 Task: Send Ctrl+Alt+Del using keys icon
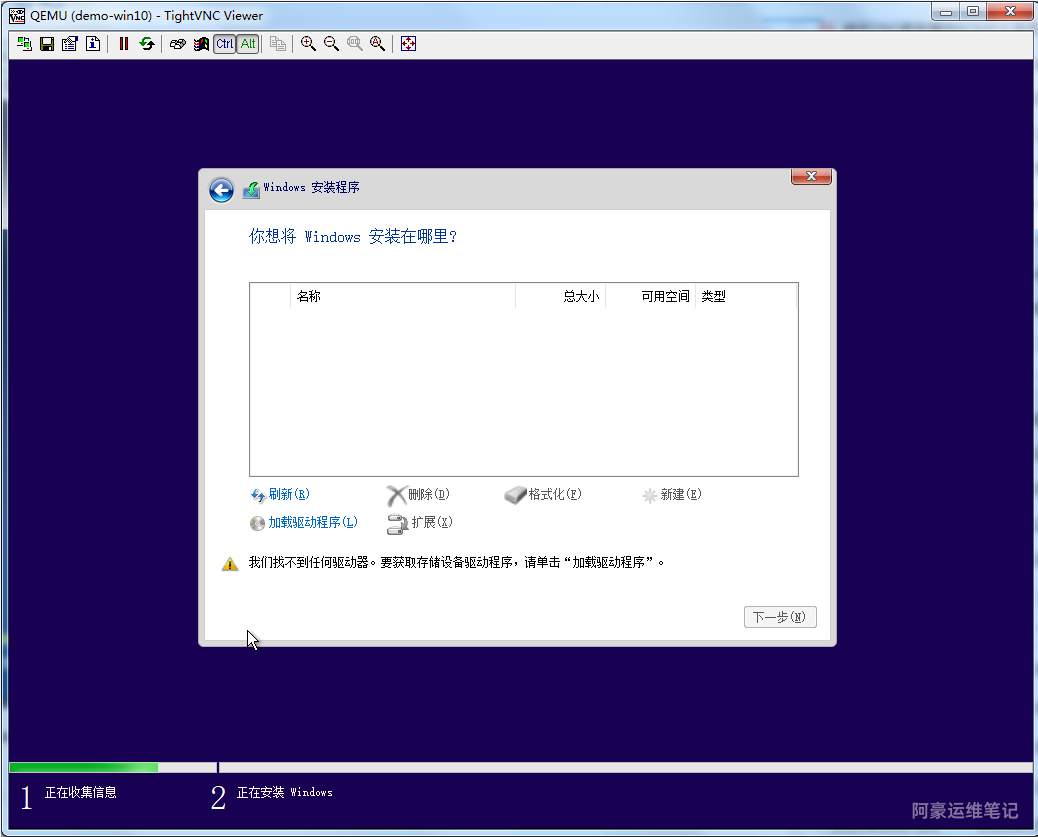click(x=177, y=44)
